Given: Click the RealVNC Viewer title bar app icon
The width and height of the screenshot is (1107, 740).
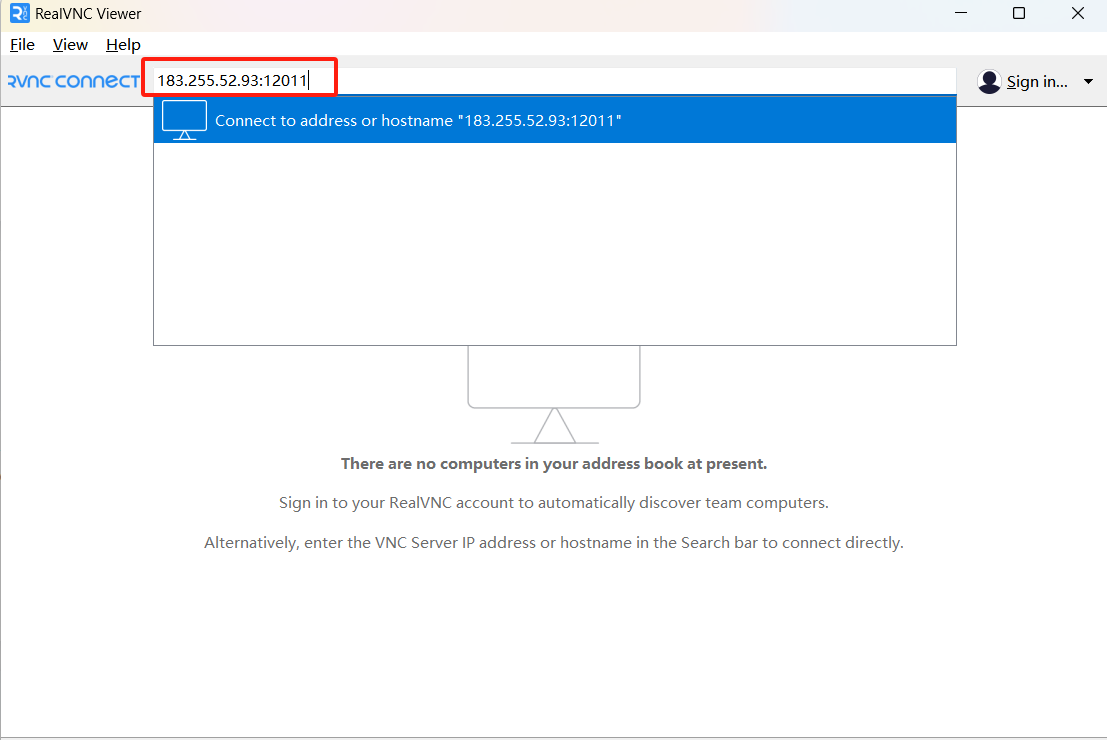Looking at the screenshot, I should [20, 13].
